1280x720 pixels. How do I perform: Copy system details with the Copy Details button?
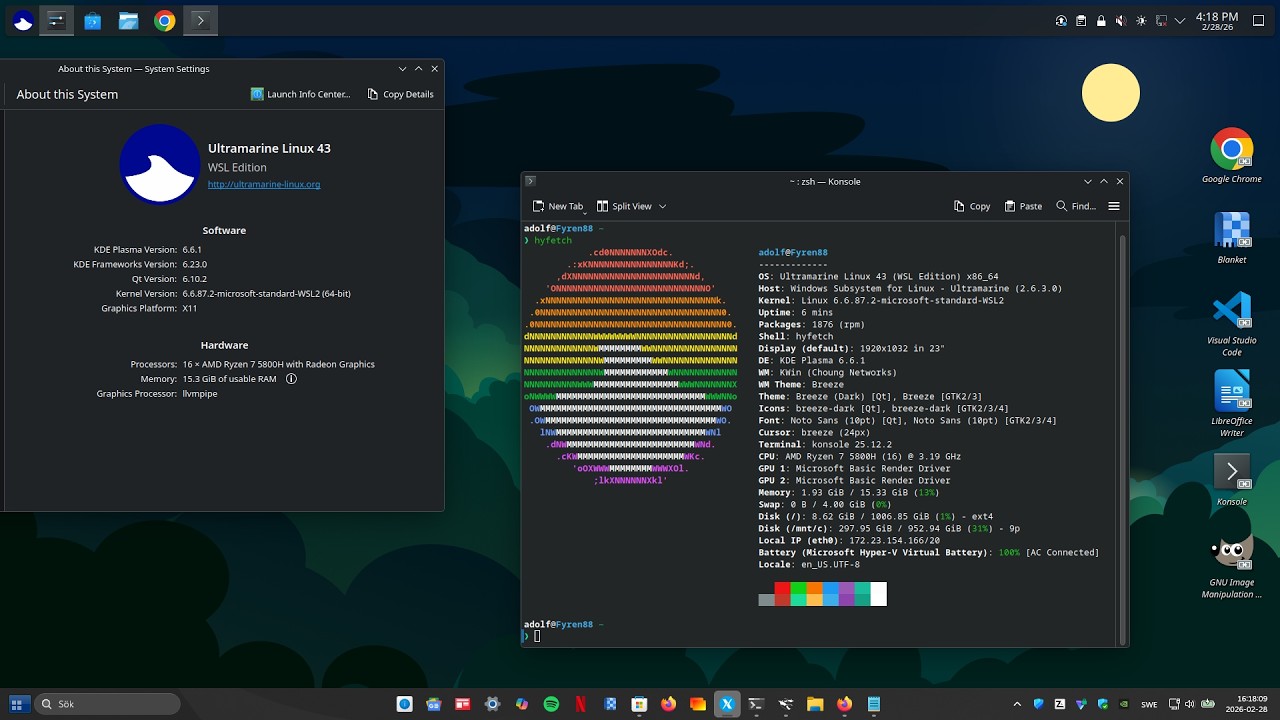click(x=400, y=94)
